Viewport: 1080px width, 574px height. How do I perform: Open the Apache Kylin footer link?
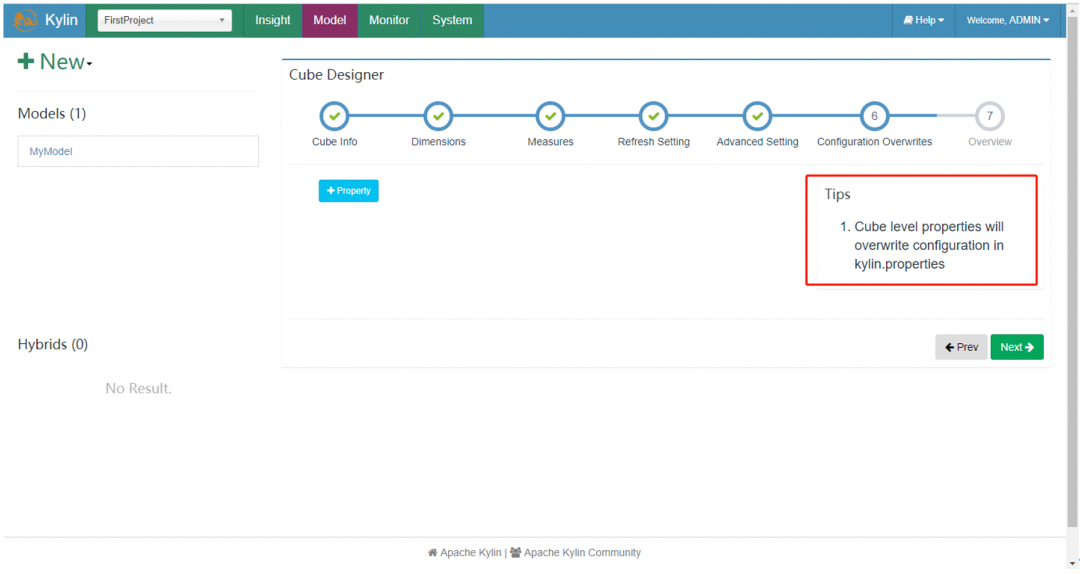(471, 553)
